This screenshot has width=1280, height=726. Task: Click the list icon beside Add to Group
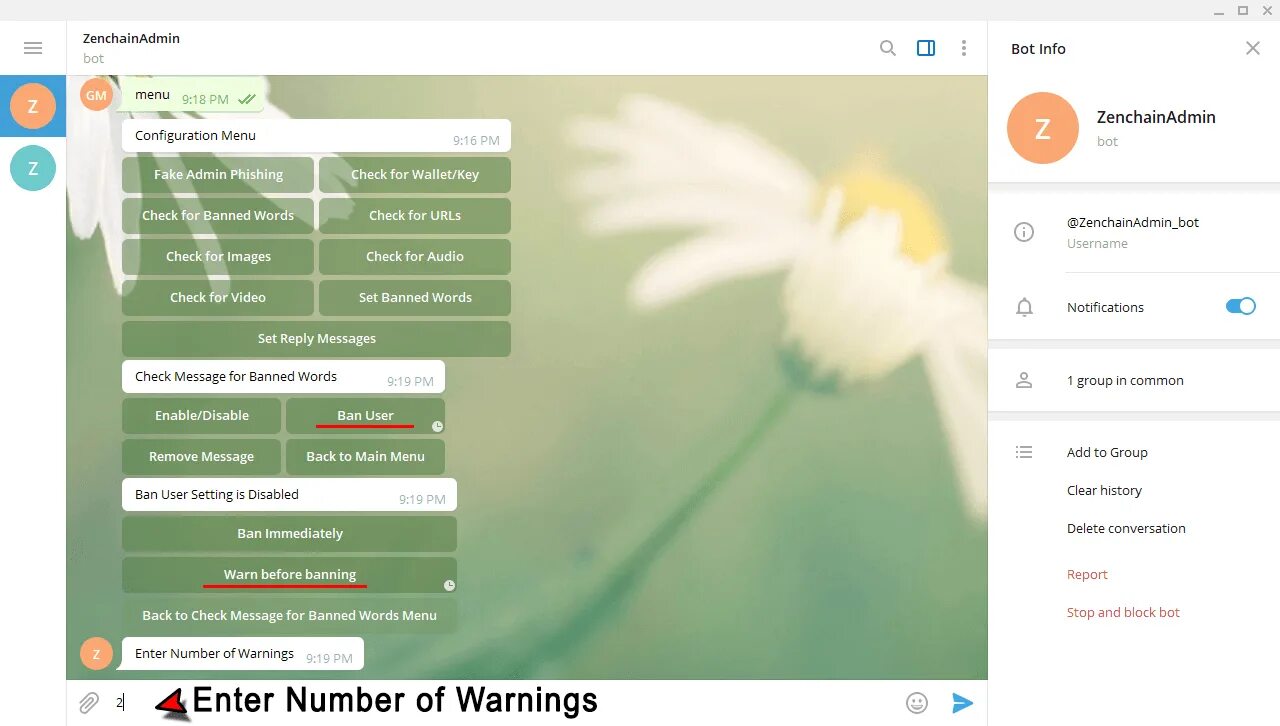[1024, 452]
